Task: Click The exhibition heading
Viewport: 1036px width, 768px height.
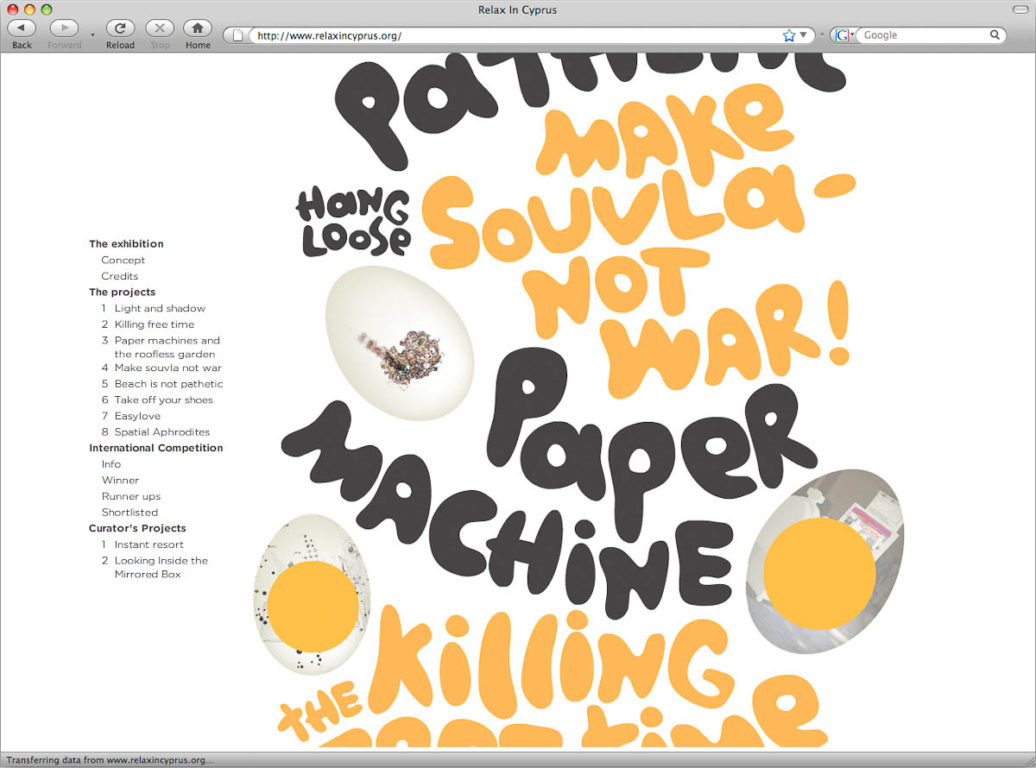Action: [x=126, y=244]
